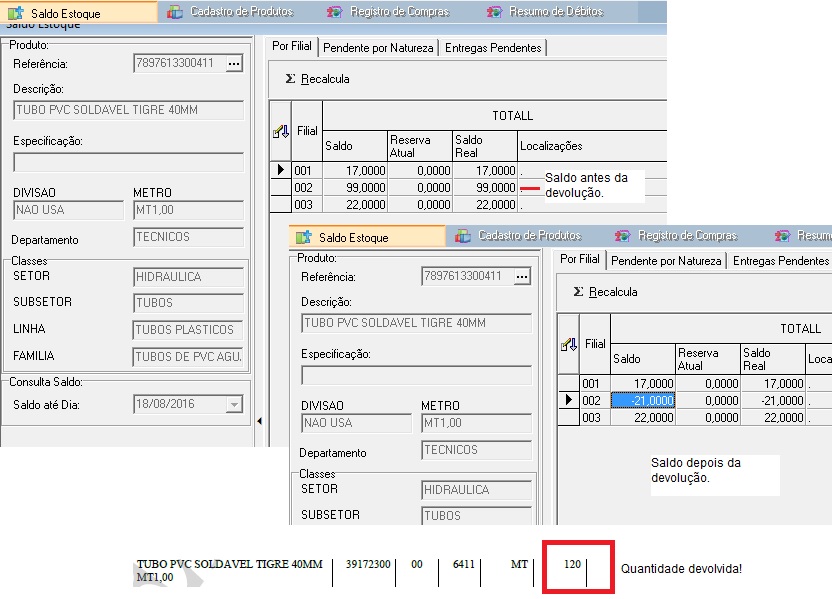Open Entregas Pendentes tab in front window
The image size is (832, 599).
click(x=781, y=261)
